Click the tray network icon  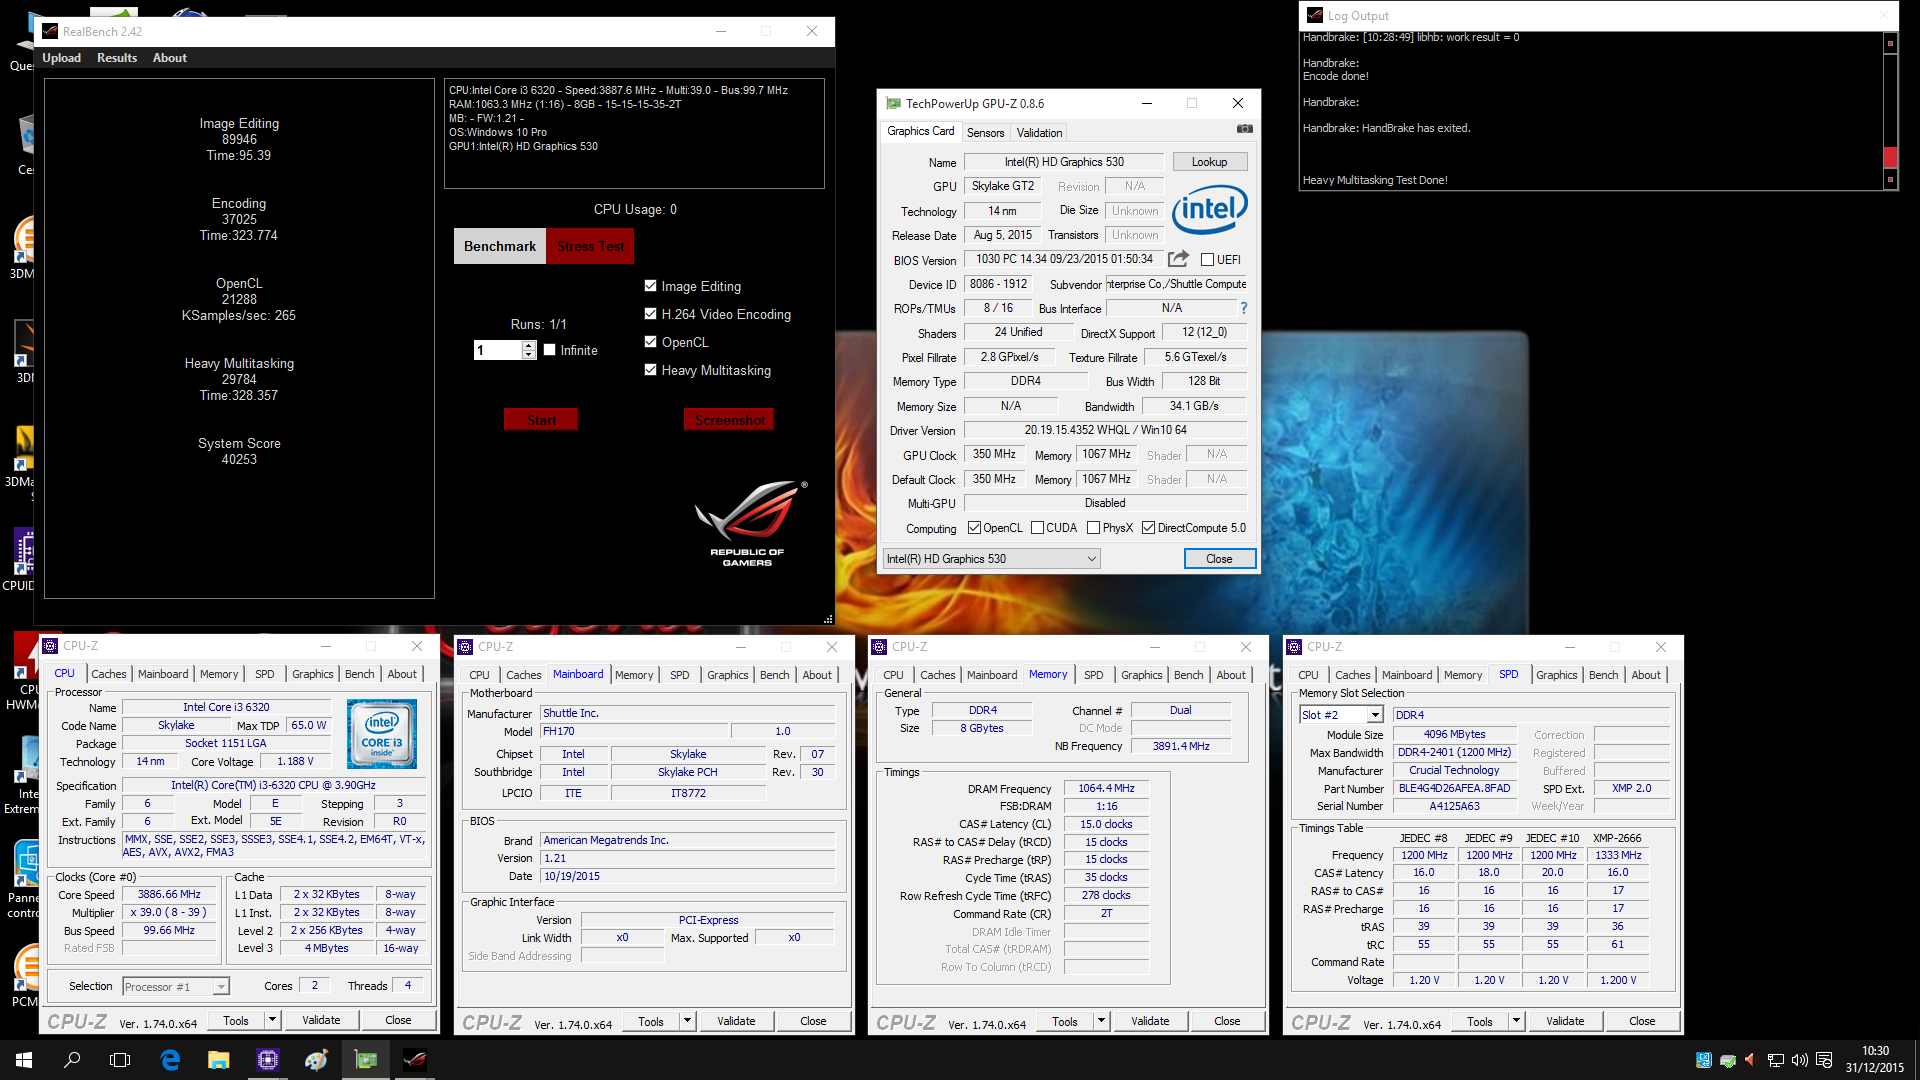click(x=1775, y=1060)
